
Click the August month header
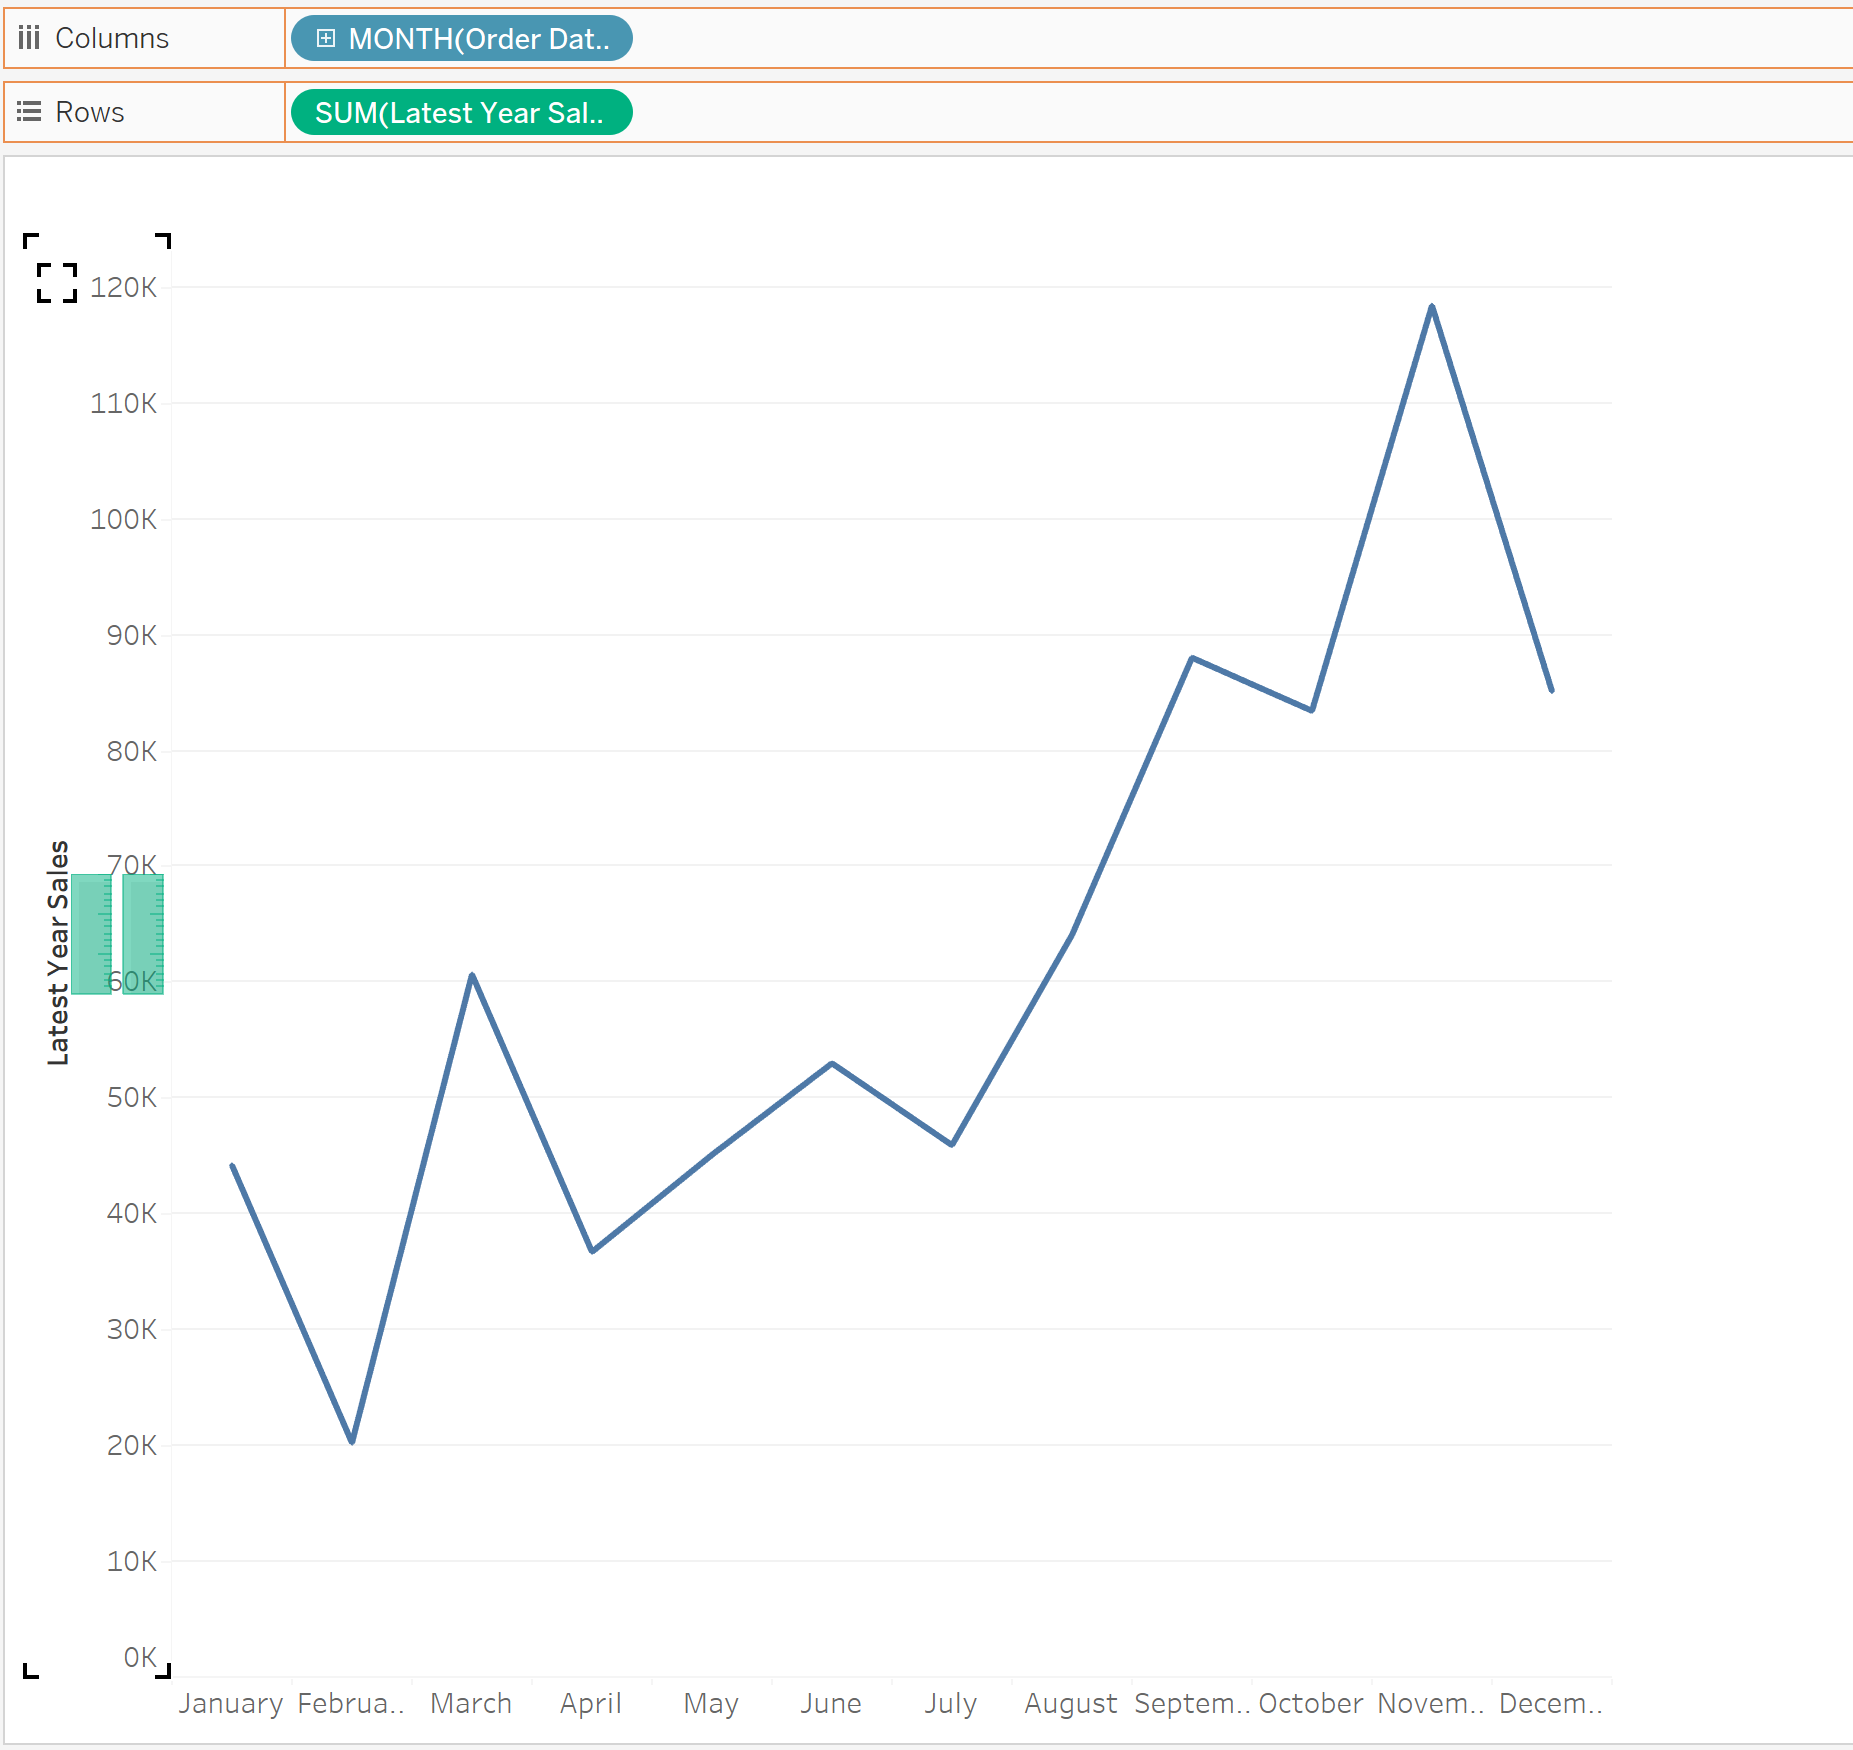pyautogui.click(x=1070, y=1703)
